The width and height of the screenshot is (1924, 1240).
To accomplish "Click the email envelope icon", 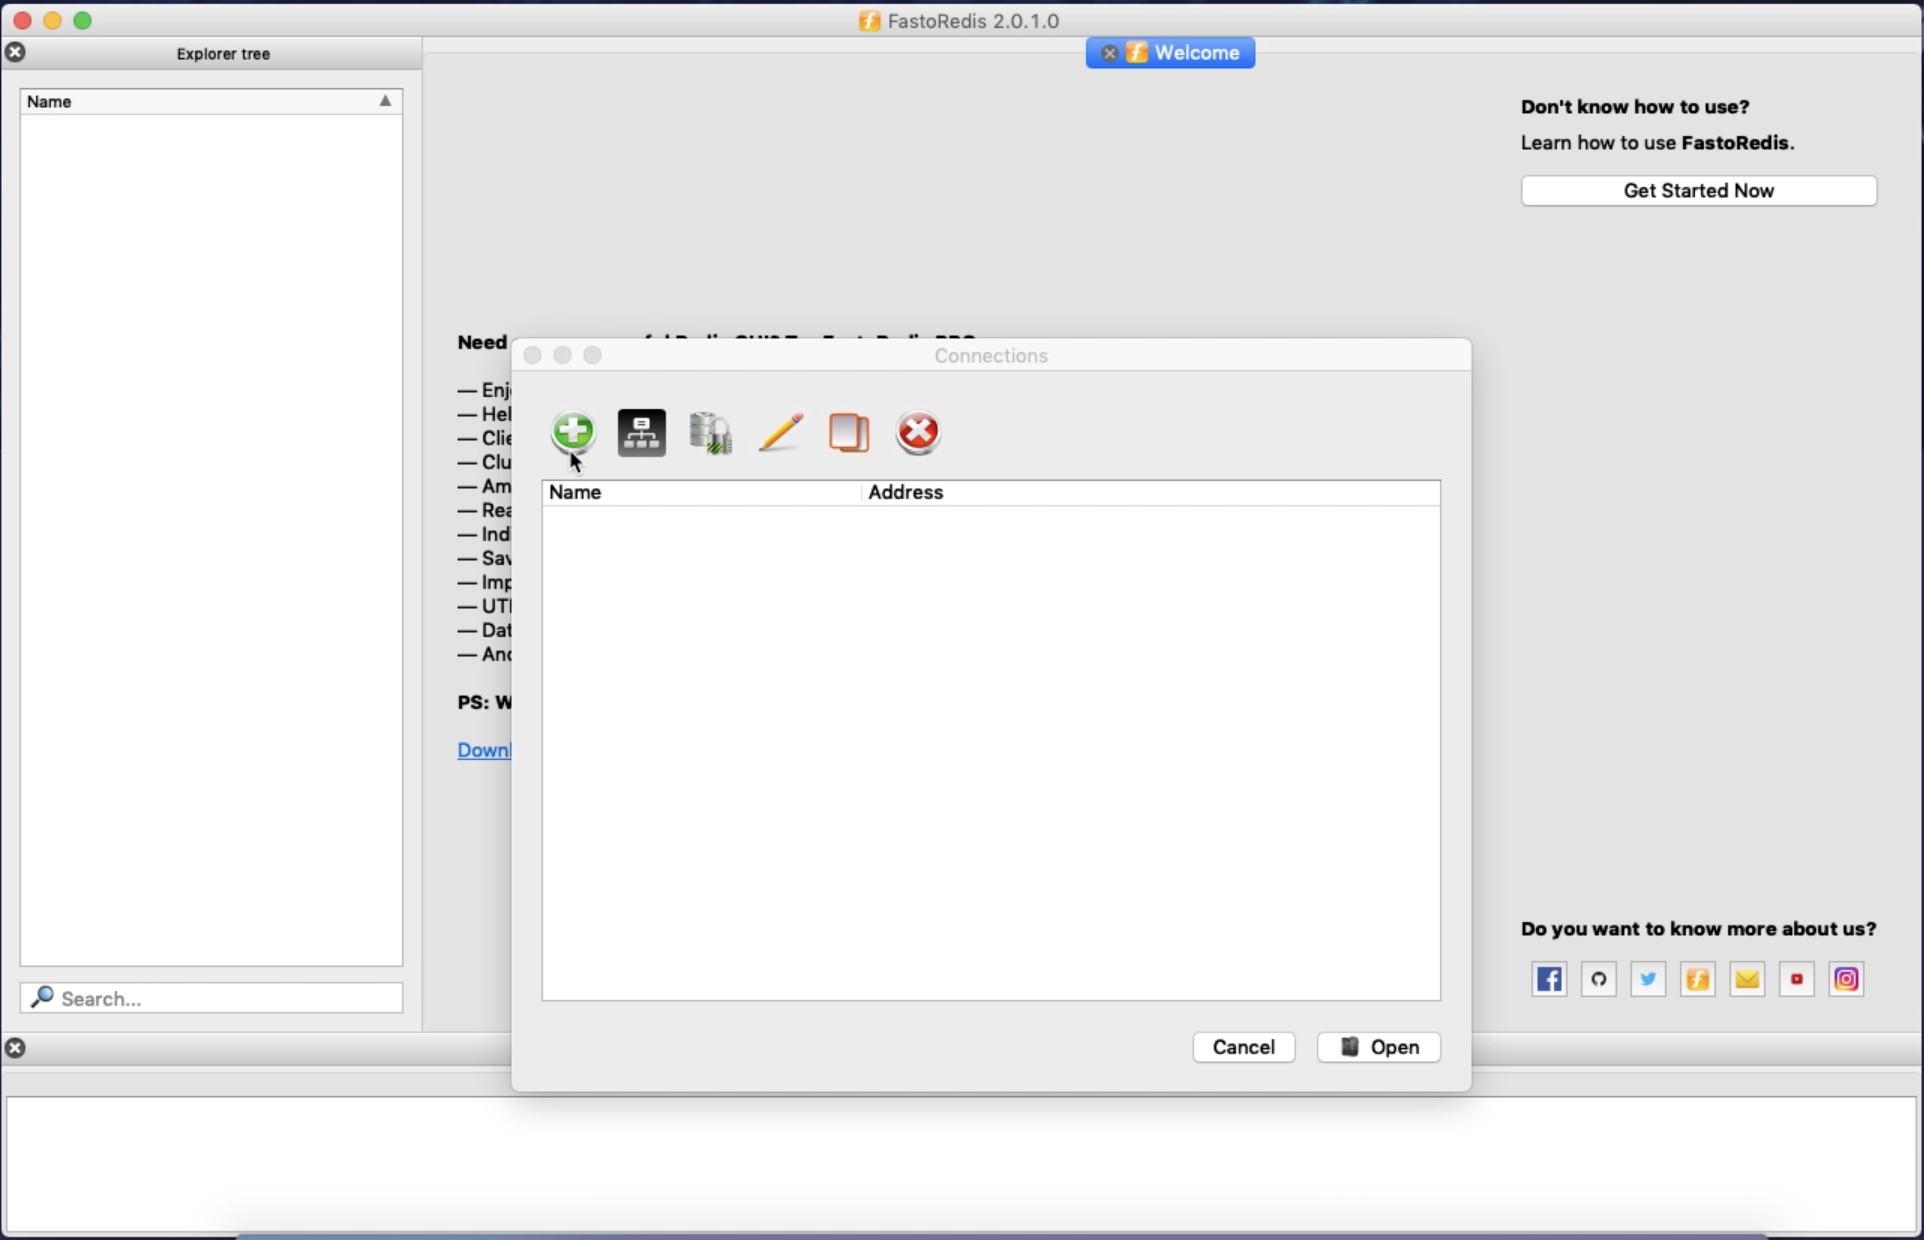I will pyautogui.click(x=1747, y=979).
